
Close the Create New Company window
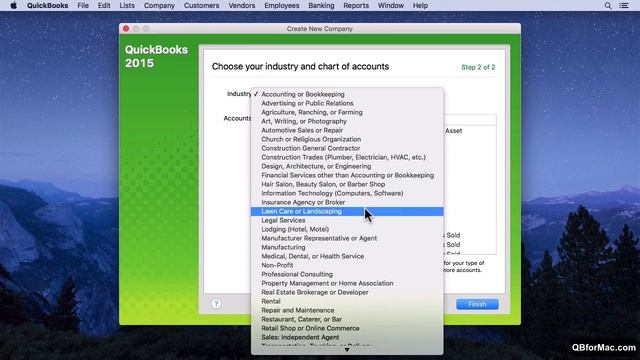126,29
